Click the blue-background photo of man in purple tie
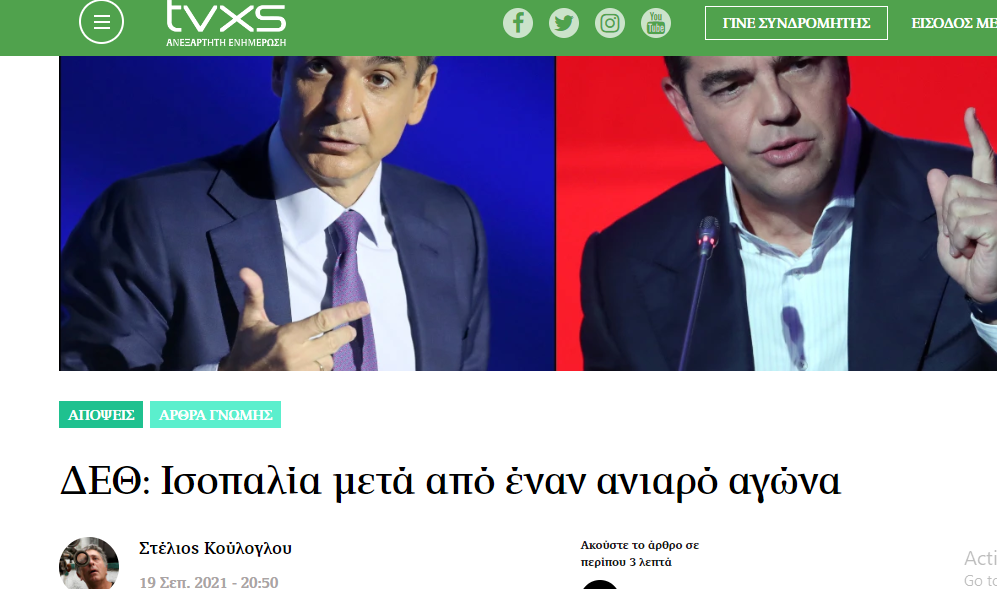The image size is (997, 589). click(307, 213)
